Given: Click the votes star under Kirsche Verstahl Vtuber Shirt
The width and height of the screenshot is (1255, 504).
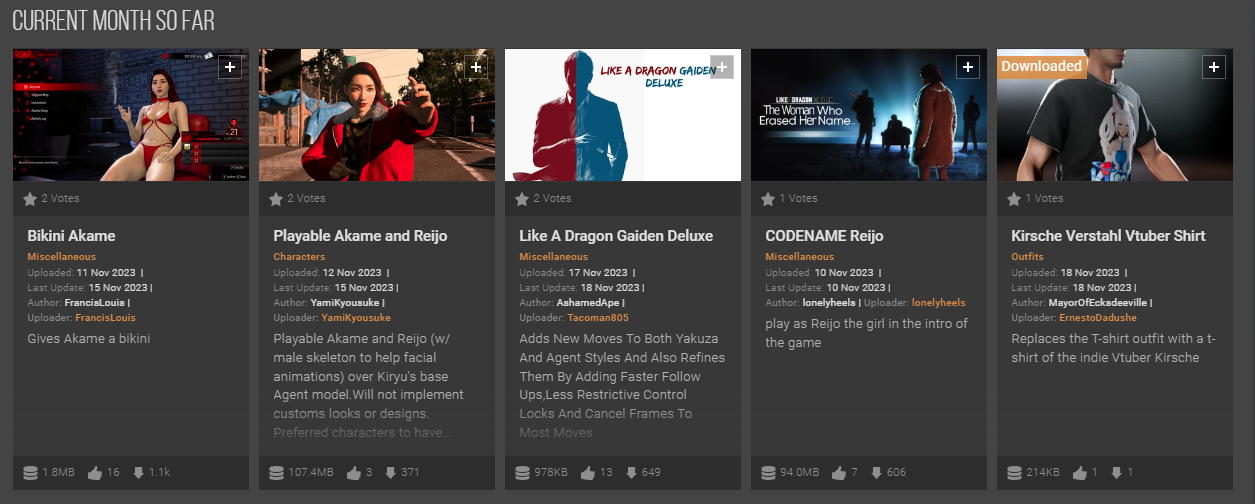Looking at the screenshot, I should click(x=1014, y=199).
